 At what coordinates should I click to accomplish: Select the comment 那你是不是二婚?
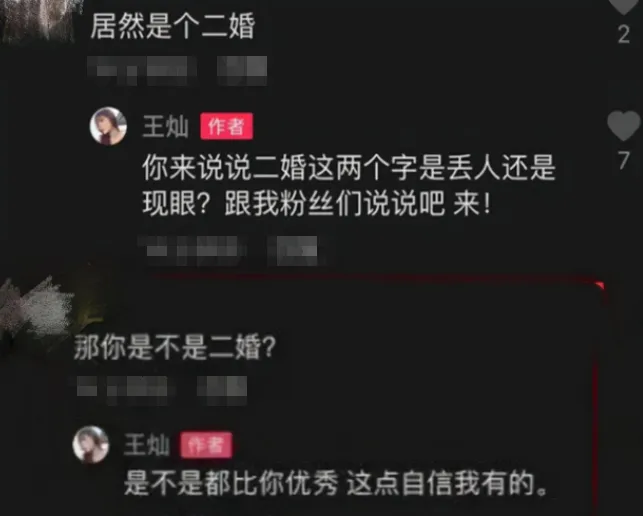point(175,348)
